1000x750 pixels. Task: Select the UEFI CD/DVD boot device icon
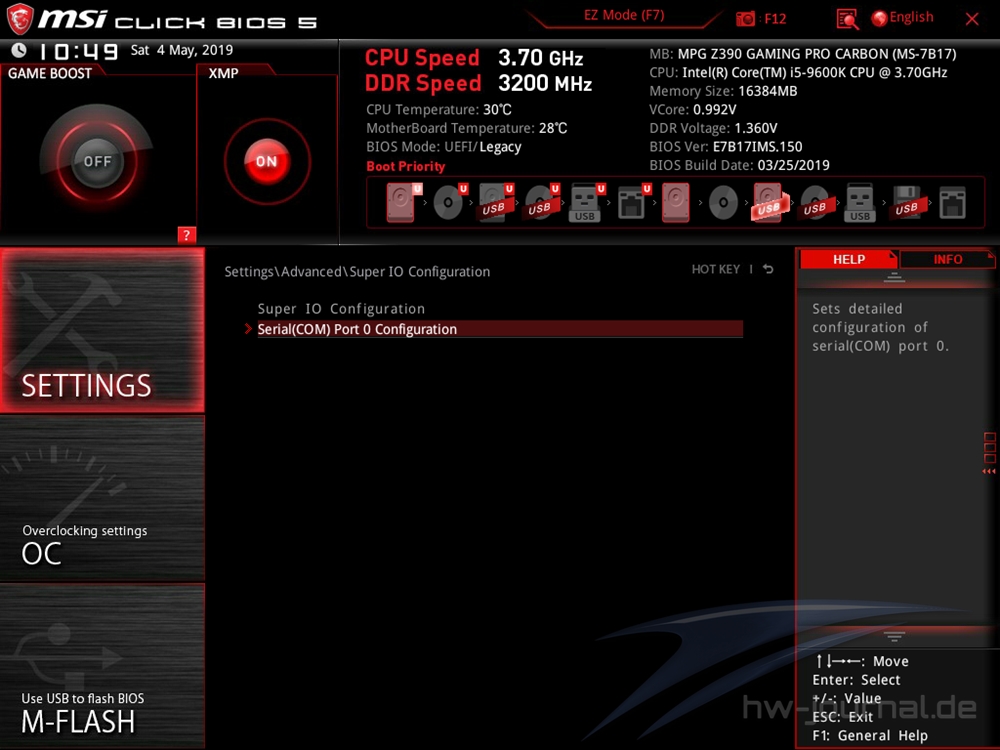coord(450,203)
